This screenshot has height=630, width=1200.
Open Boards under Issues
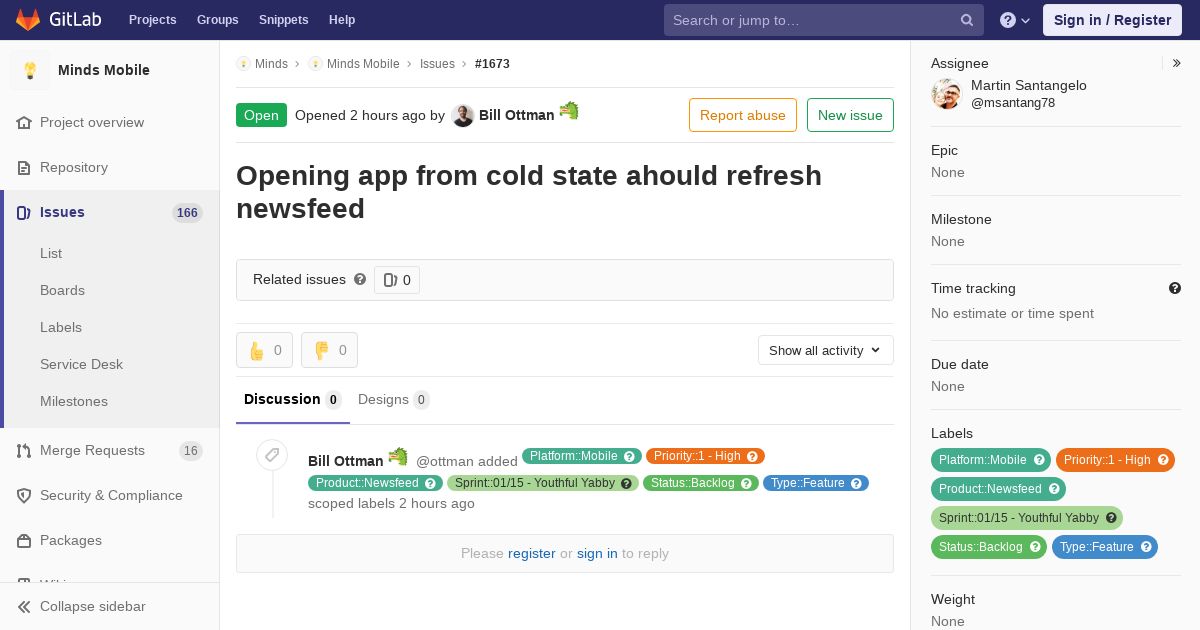pos(62,290)
